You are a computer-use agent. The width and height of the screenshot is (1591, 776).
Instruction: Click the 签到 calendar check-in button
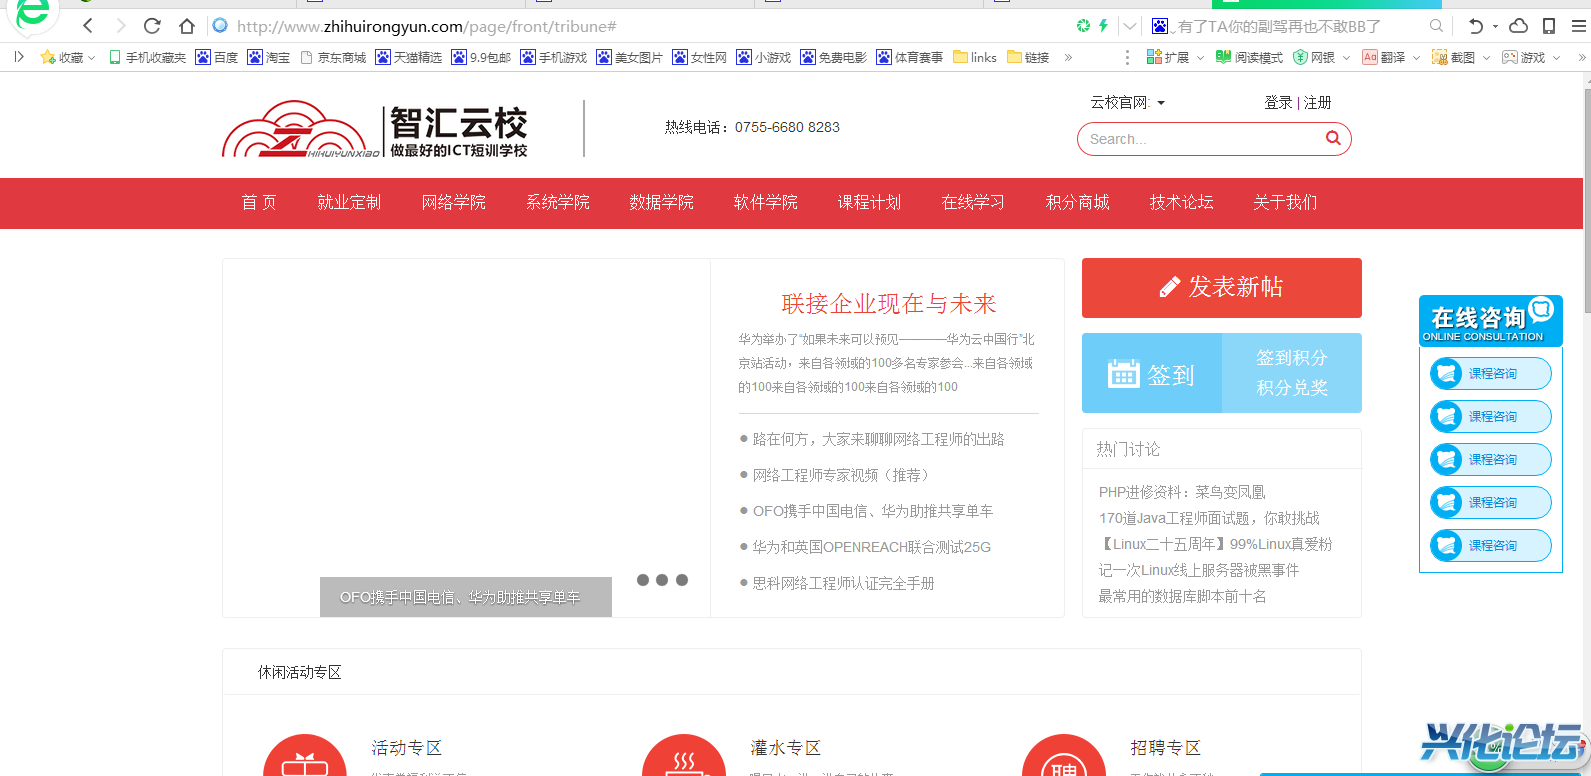1152,374
